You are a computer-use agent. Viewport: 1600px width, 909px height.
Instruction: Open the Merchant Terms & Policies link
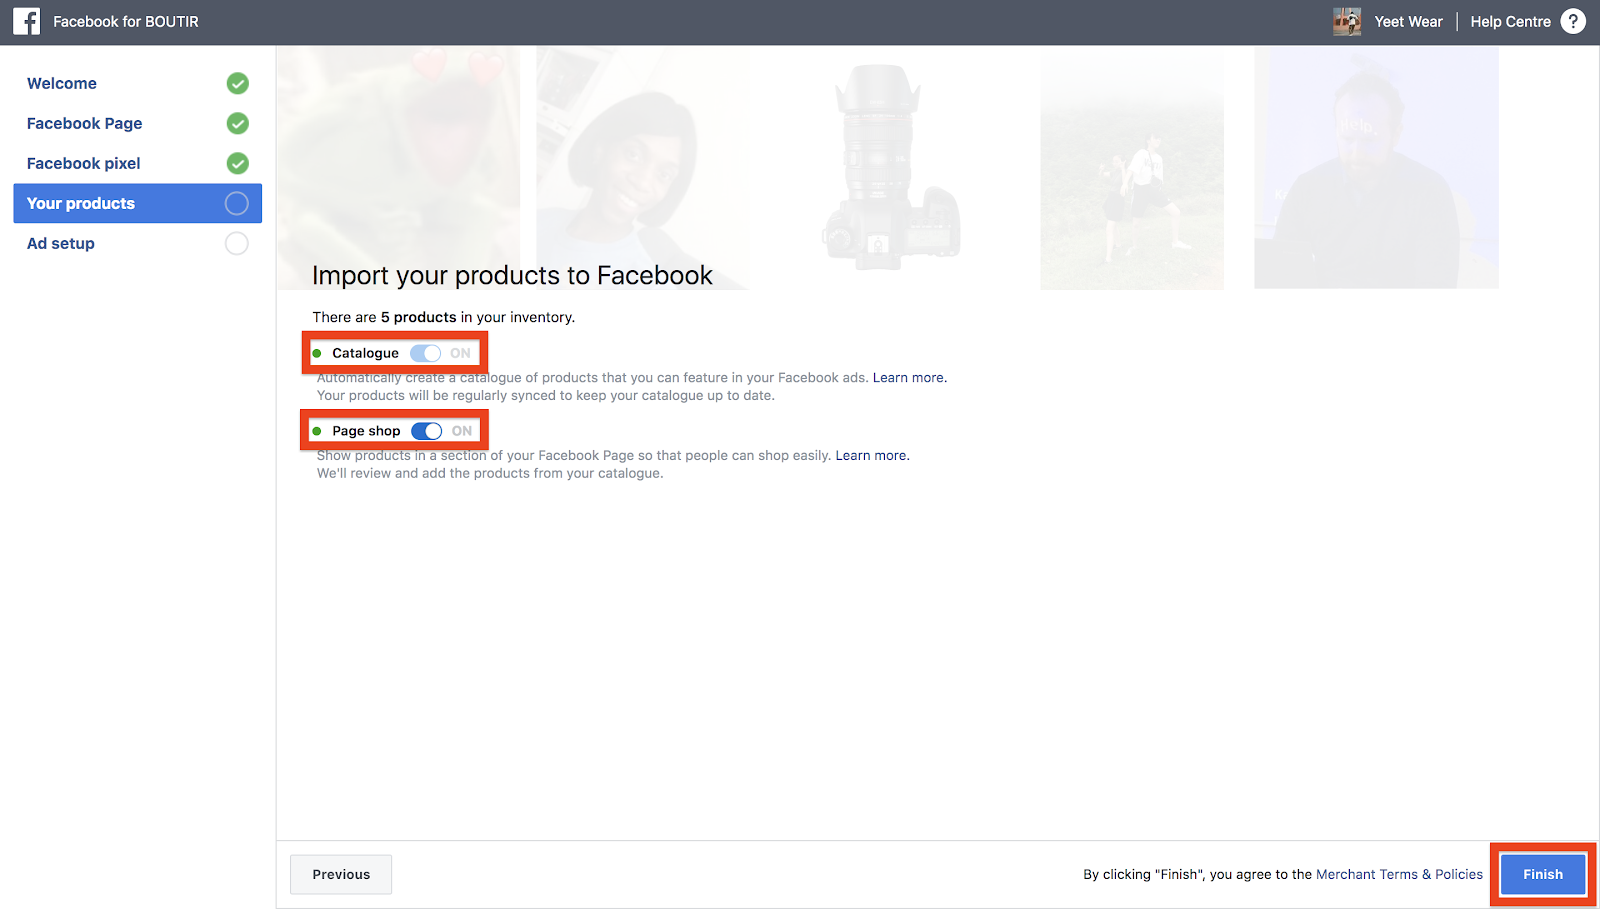(1399, 874)
